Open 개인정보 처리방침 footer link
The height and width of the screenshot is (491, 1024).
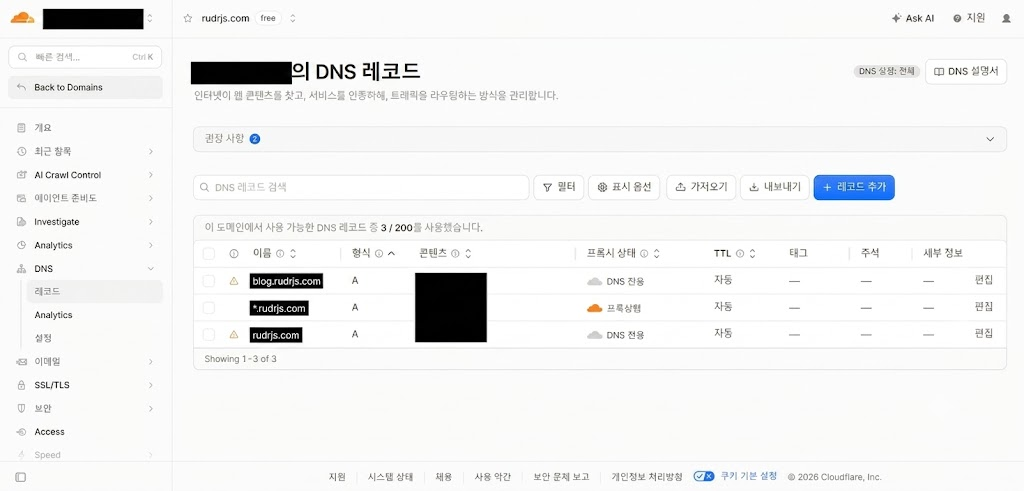(647, 477)
